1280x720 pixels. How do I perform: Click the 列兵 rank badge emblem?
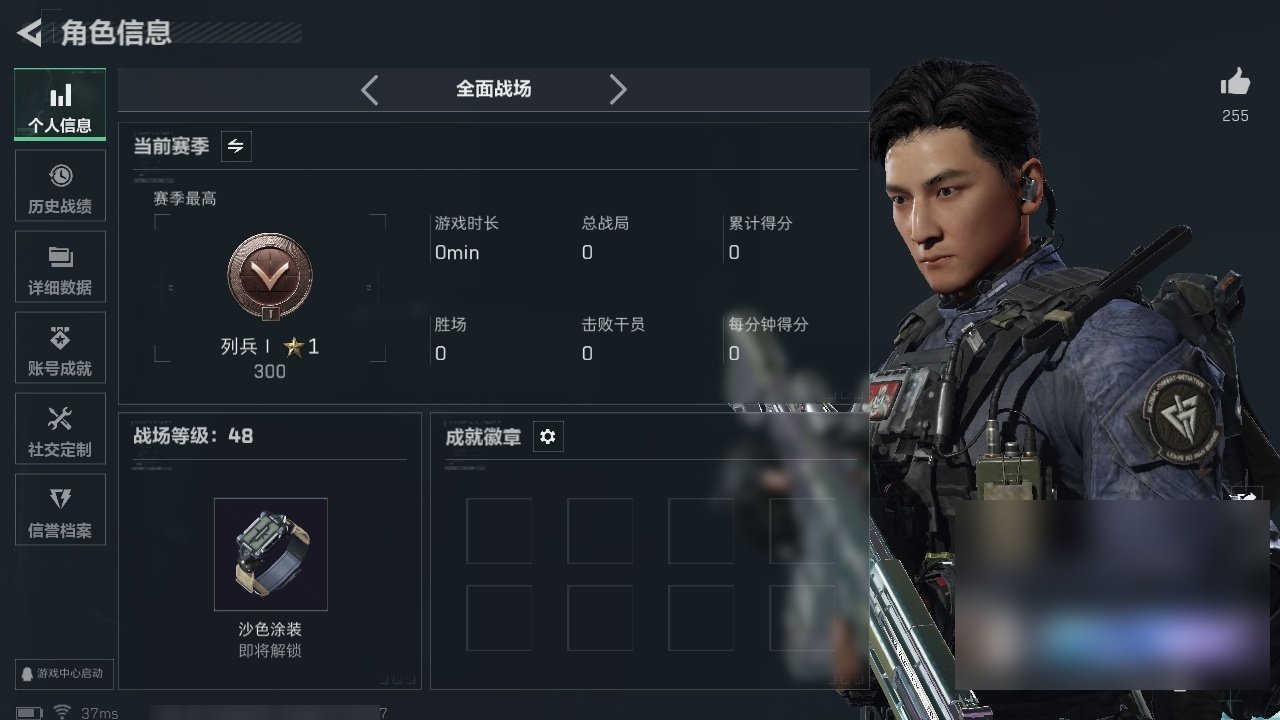pyautogui.click(x=270, y=275)
